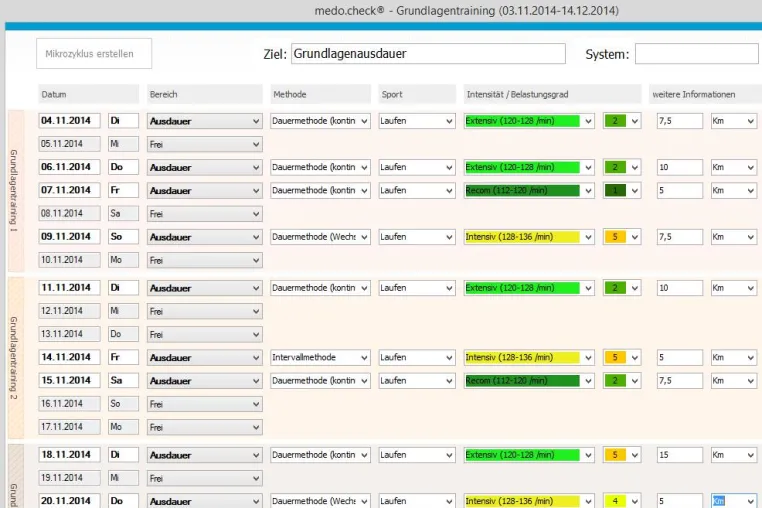Open Bereich dropdown for 04.11.2014
The height and width of the screenshot is (508, 762).
tap(205, 121)
